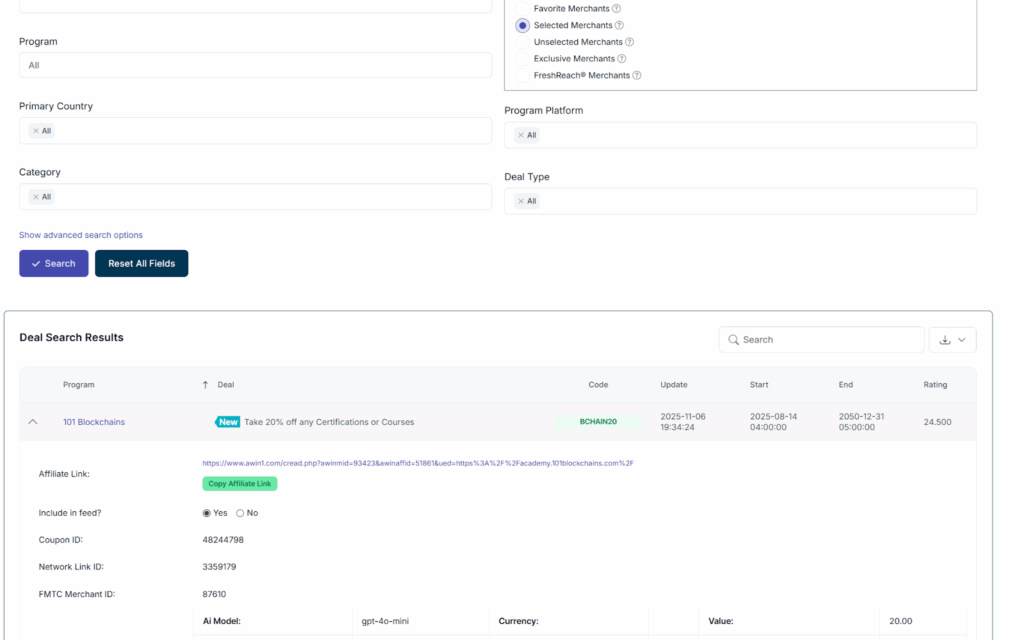Sort results by the Deal column header

pyautogui.click(x=225, y=385)
